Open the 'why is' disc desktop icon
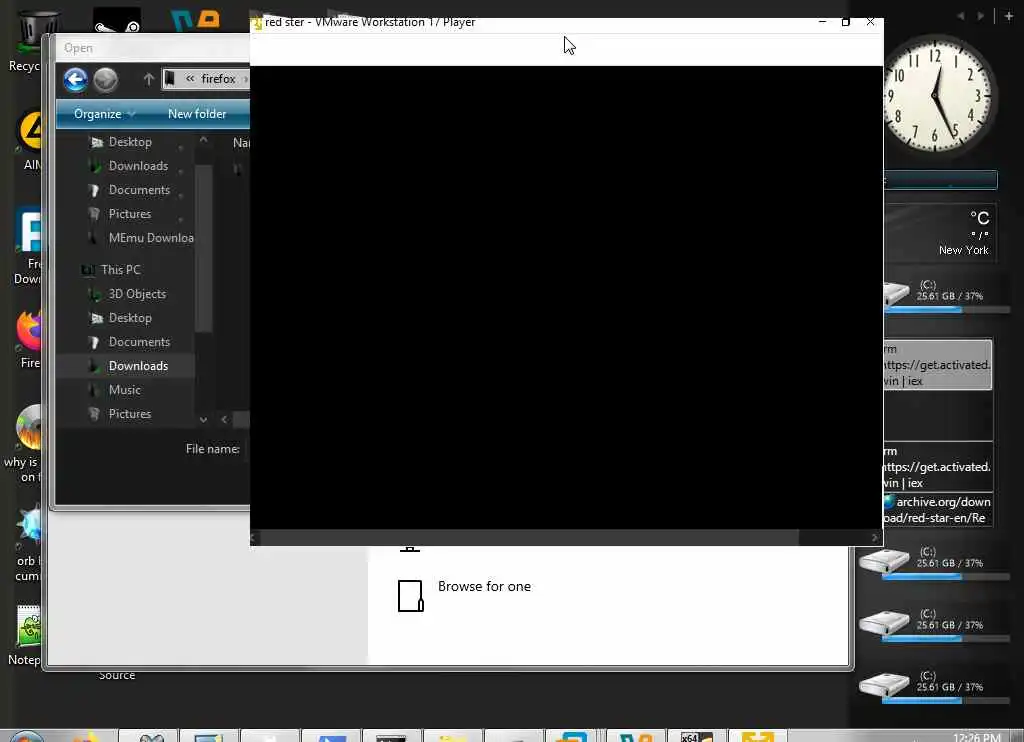 [x=24, y=444]
